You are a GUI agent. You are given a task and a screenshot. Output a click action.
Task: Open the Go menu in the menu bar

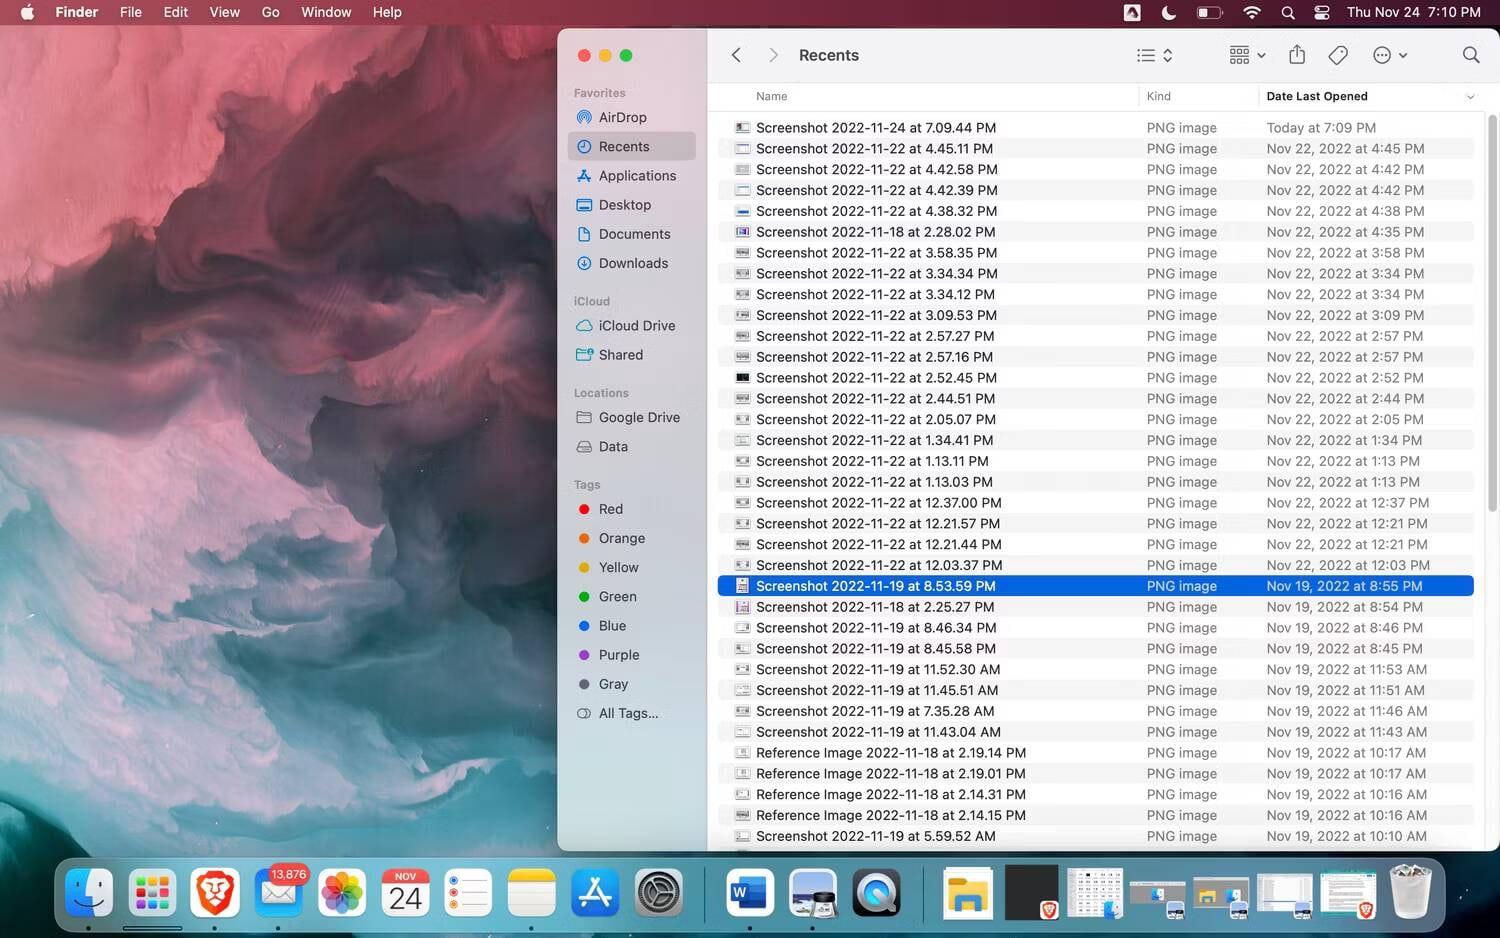(x=269, y=12)
